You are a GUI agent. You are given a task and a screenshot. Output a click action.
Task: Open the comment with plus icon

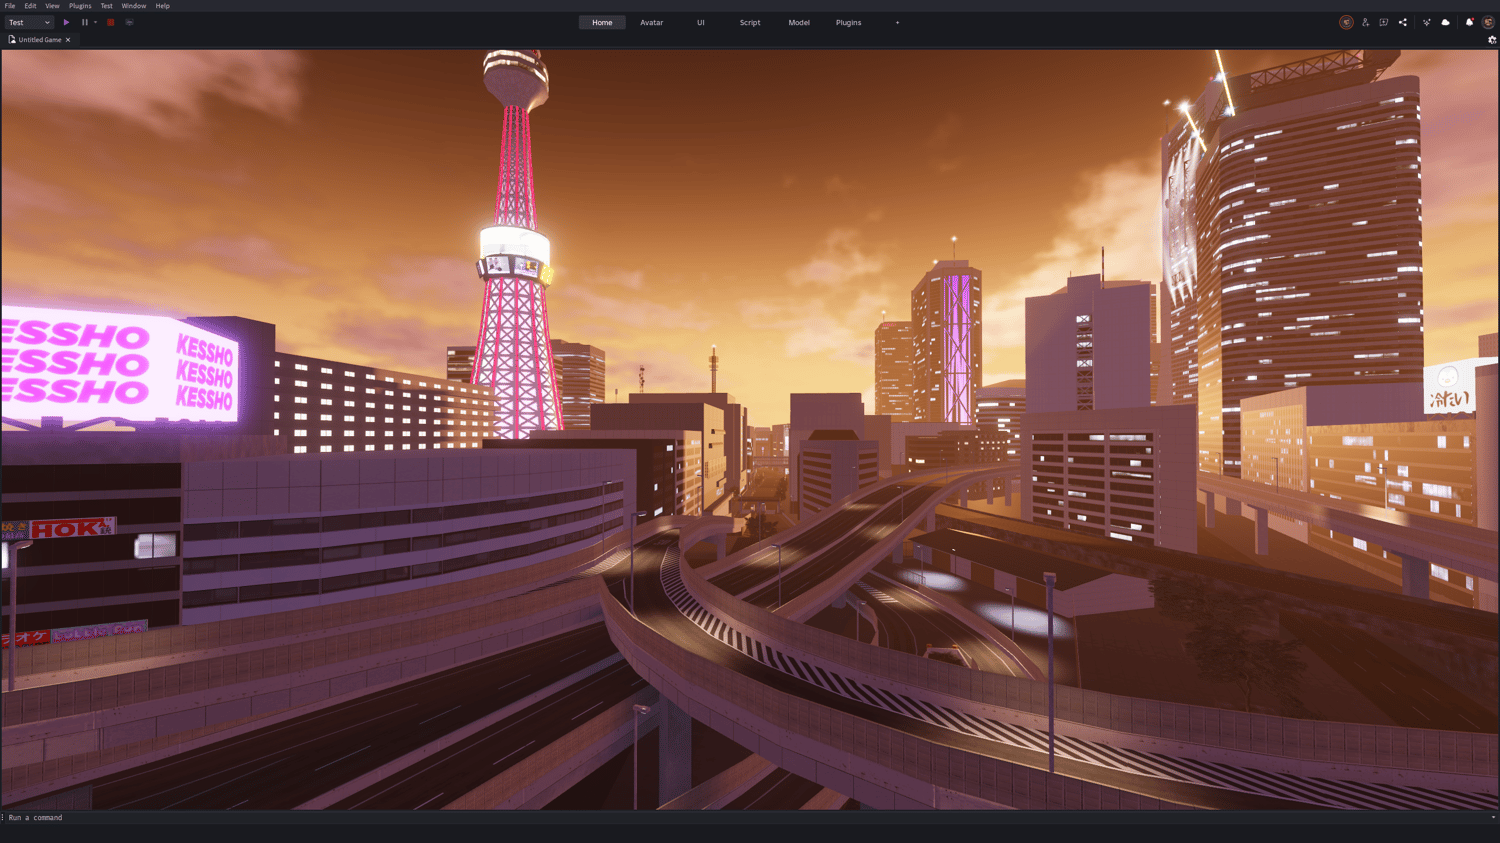coord(1384,22)
